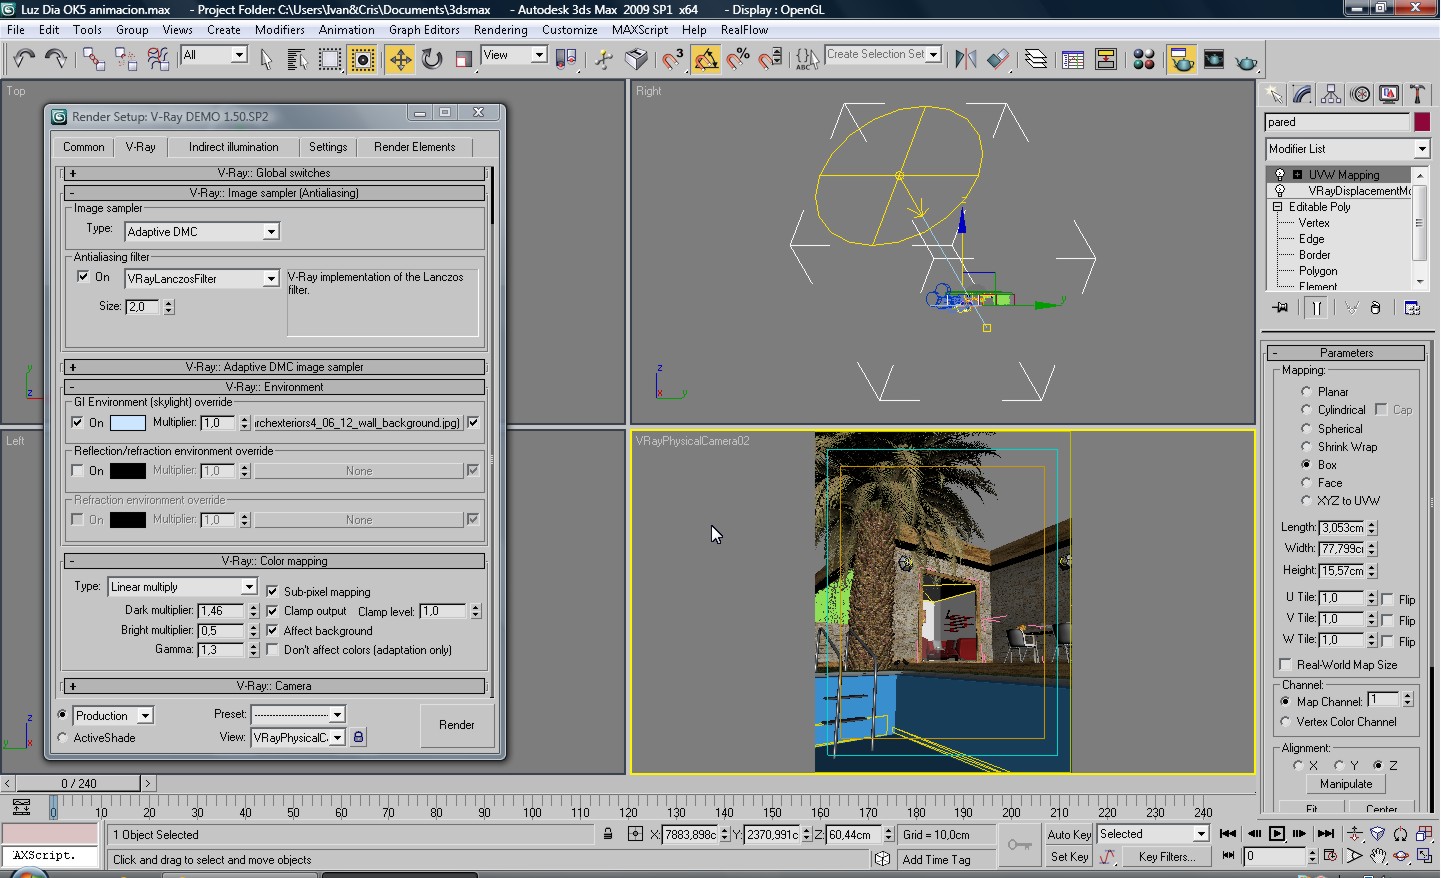Screen dimensions: 1441x878
Task: Select the ActiveShade render mode
Action: [63, 738]
